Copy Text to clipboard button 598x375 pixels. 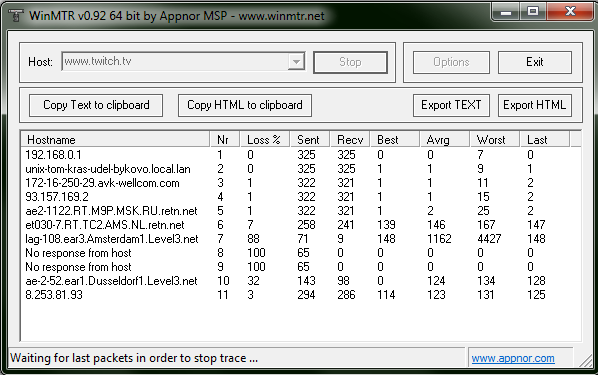tap(96, 105)
